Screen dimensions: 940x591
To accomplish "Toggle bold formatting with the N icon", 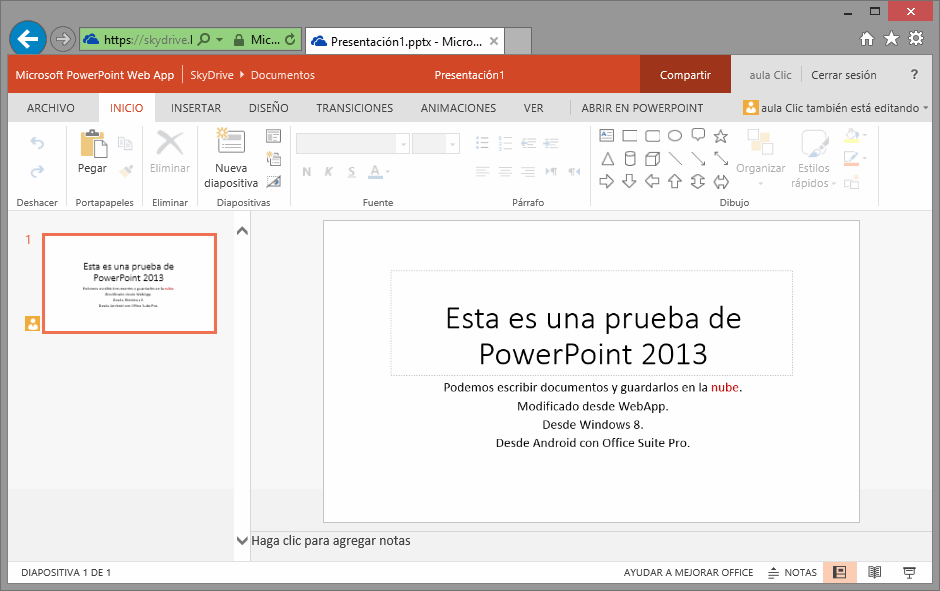I will click(x=305, y=171).
